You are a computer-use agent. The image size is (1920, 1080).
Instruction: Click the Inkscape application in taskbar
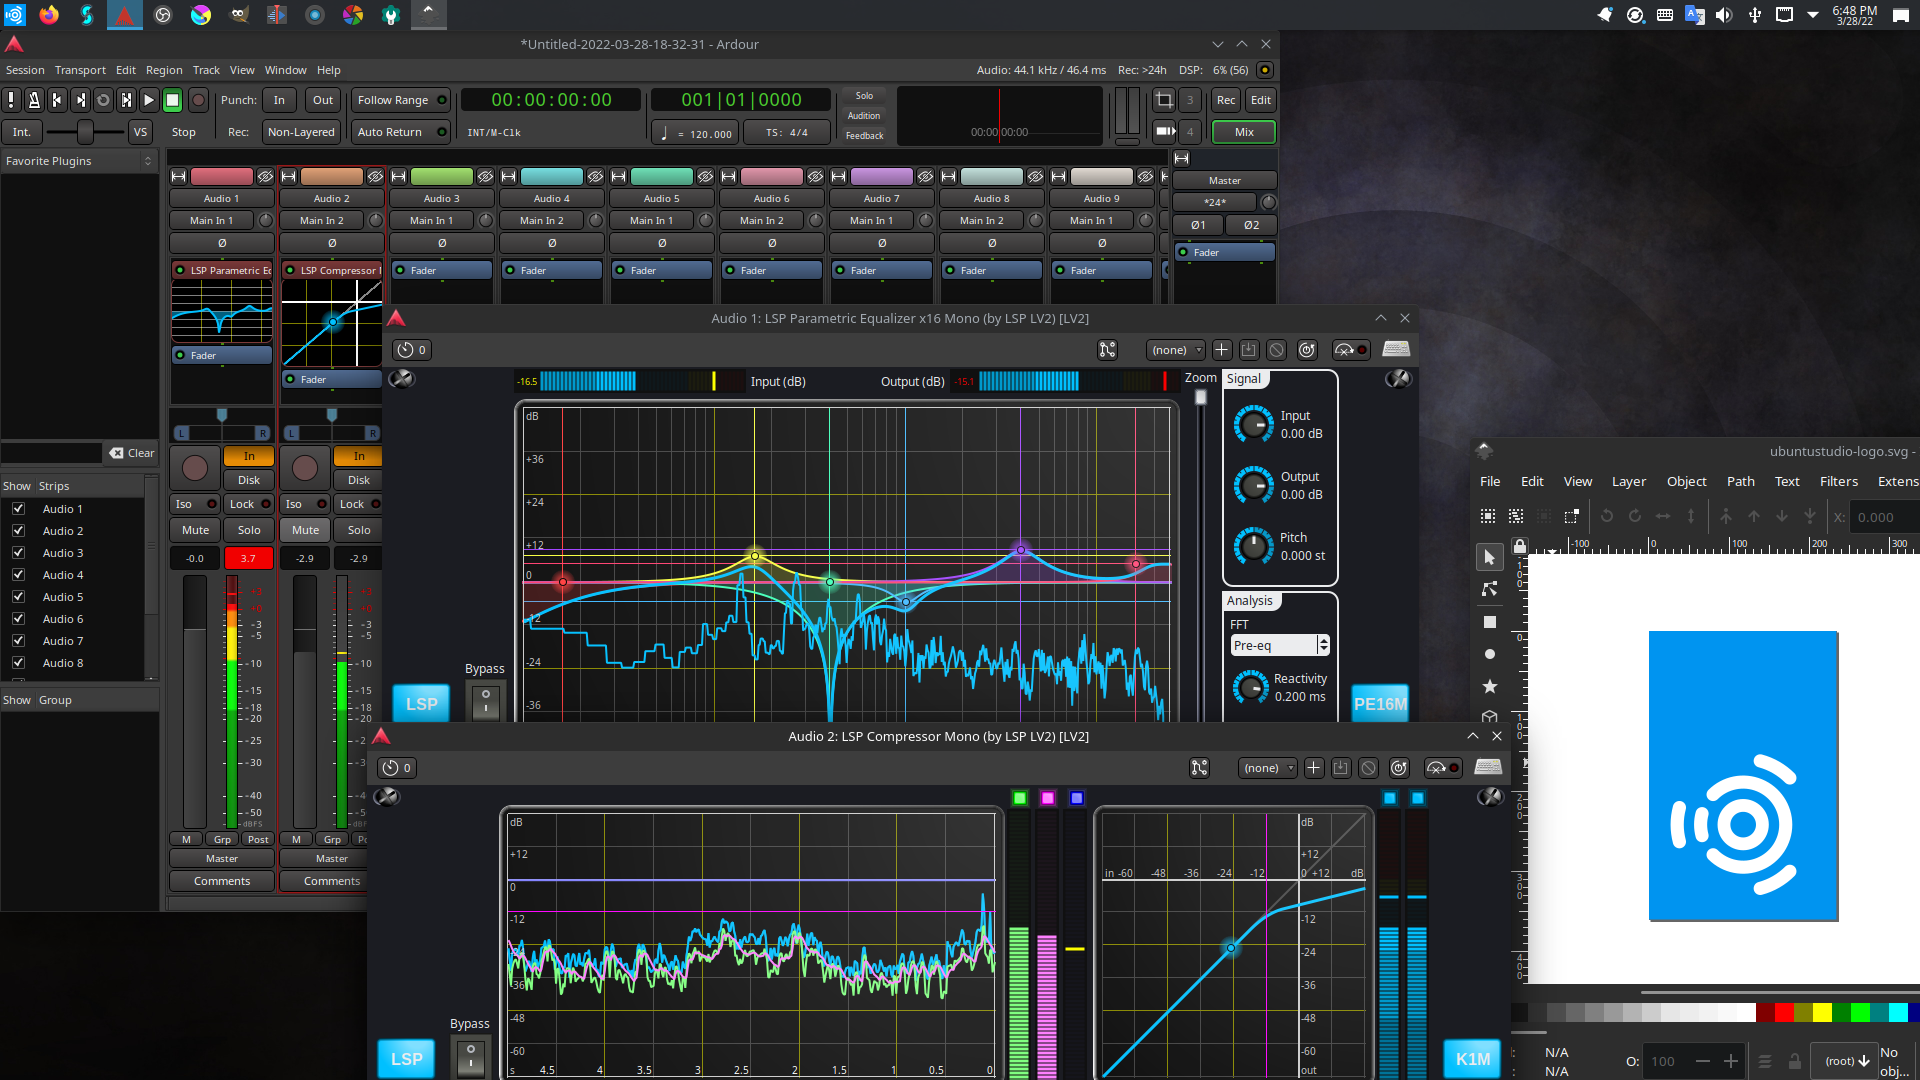click(x=427, y=15)
